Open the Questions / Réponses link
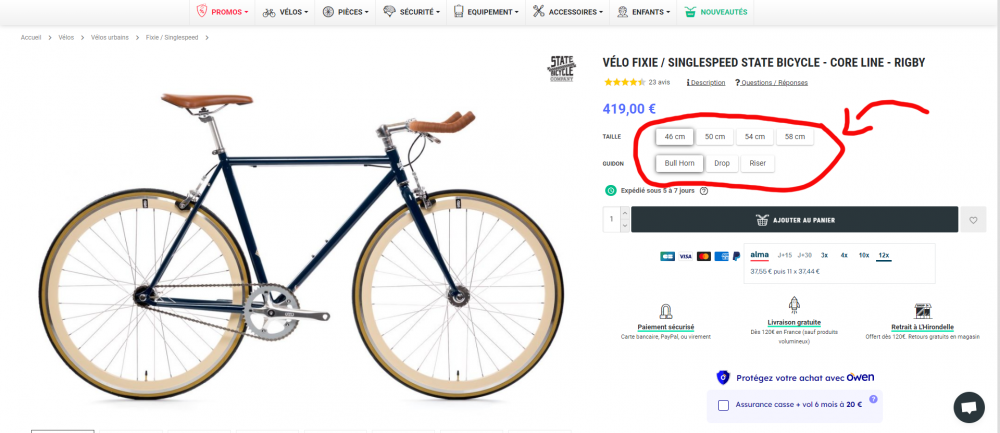Image resolution: width=1000 pixels, height=433 pixels. tap(771, 83)
